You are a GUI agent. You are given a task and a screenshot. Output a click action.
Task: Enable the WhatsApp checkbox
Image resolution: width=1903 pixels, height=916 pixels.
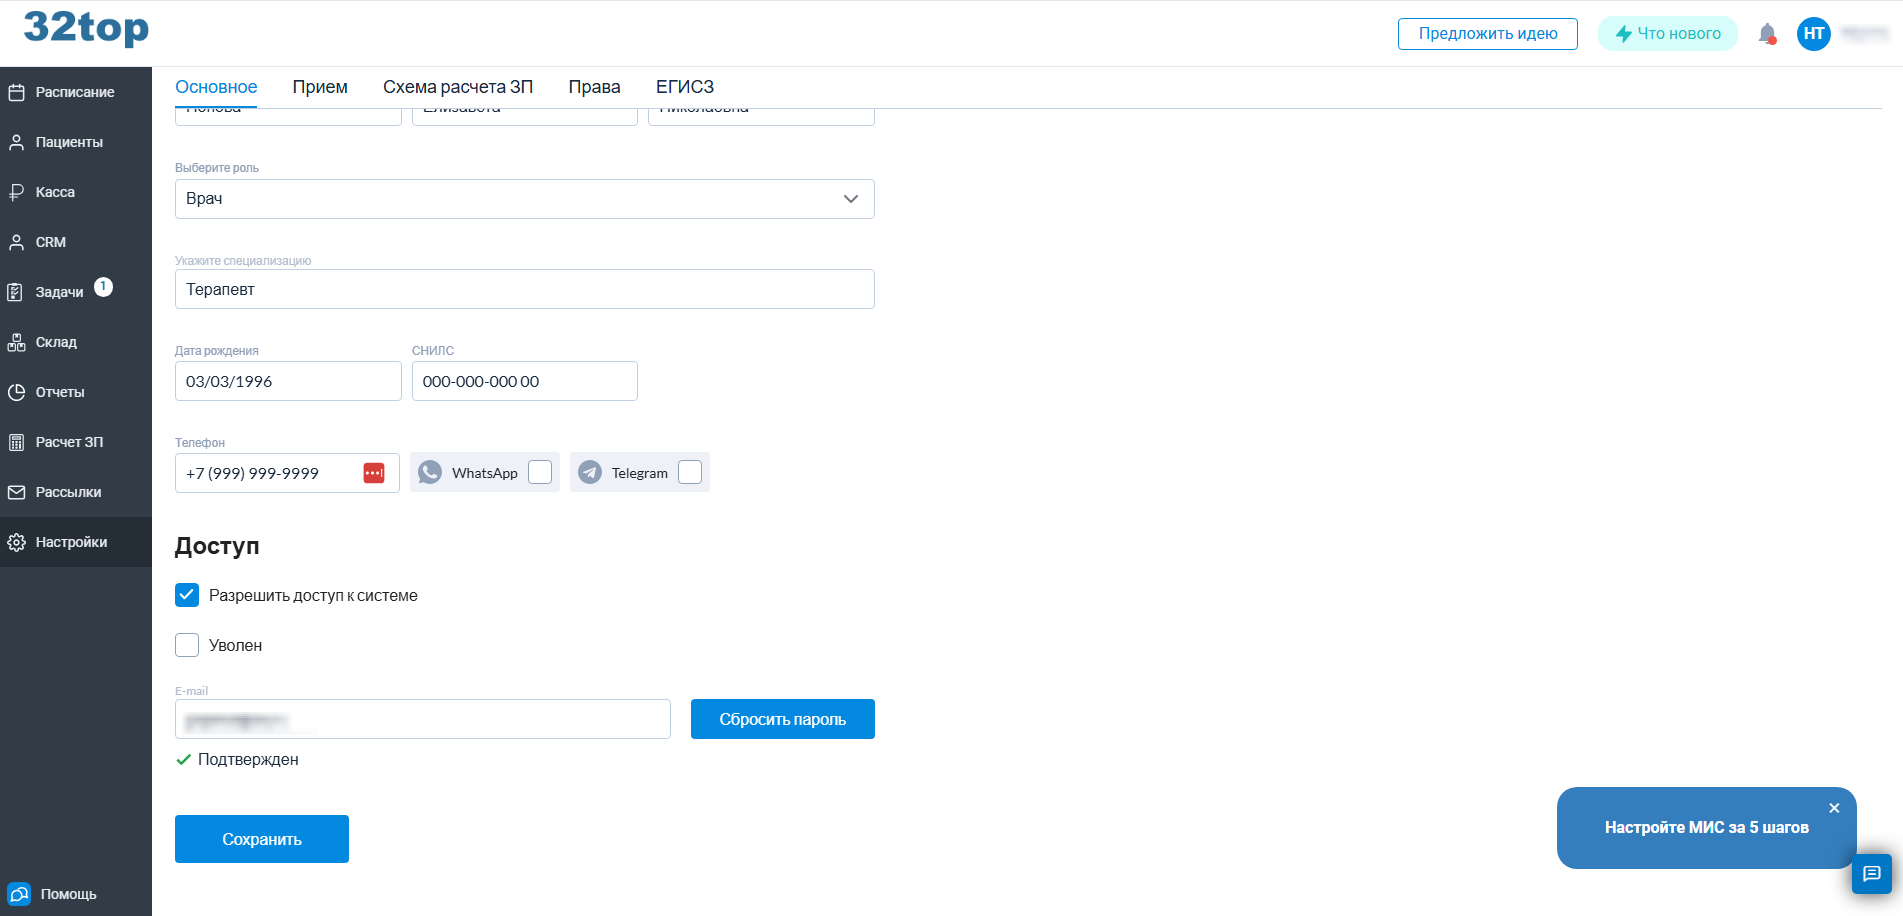(x=540, y=472)
